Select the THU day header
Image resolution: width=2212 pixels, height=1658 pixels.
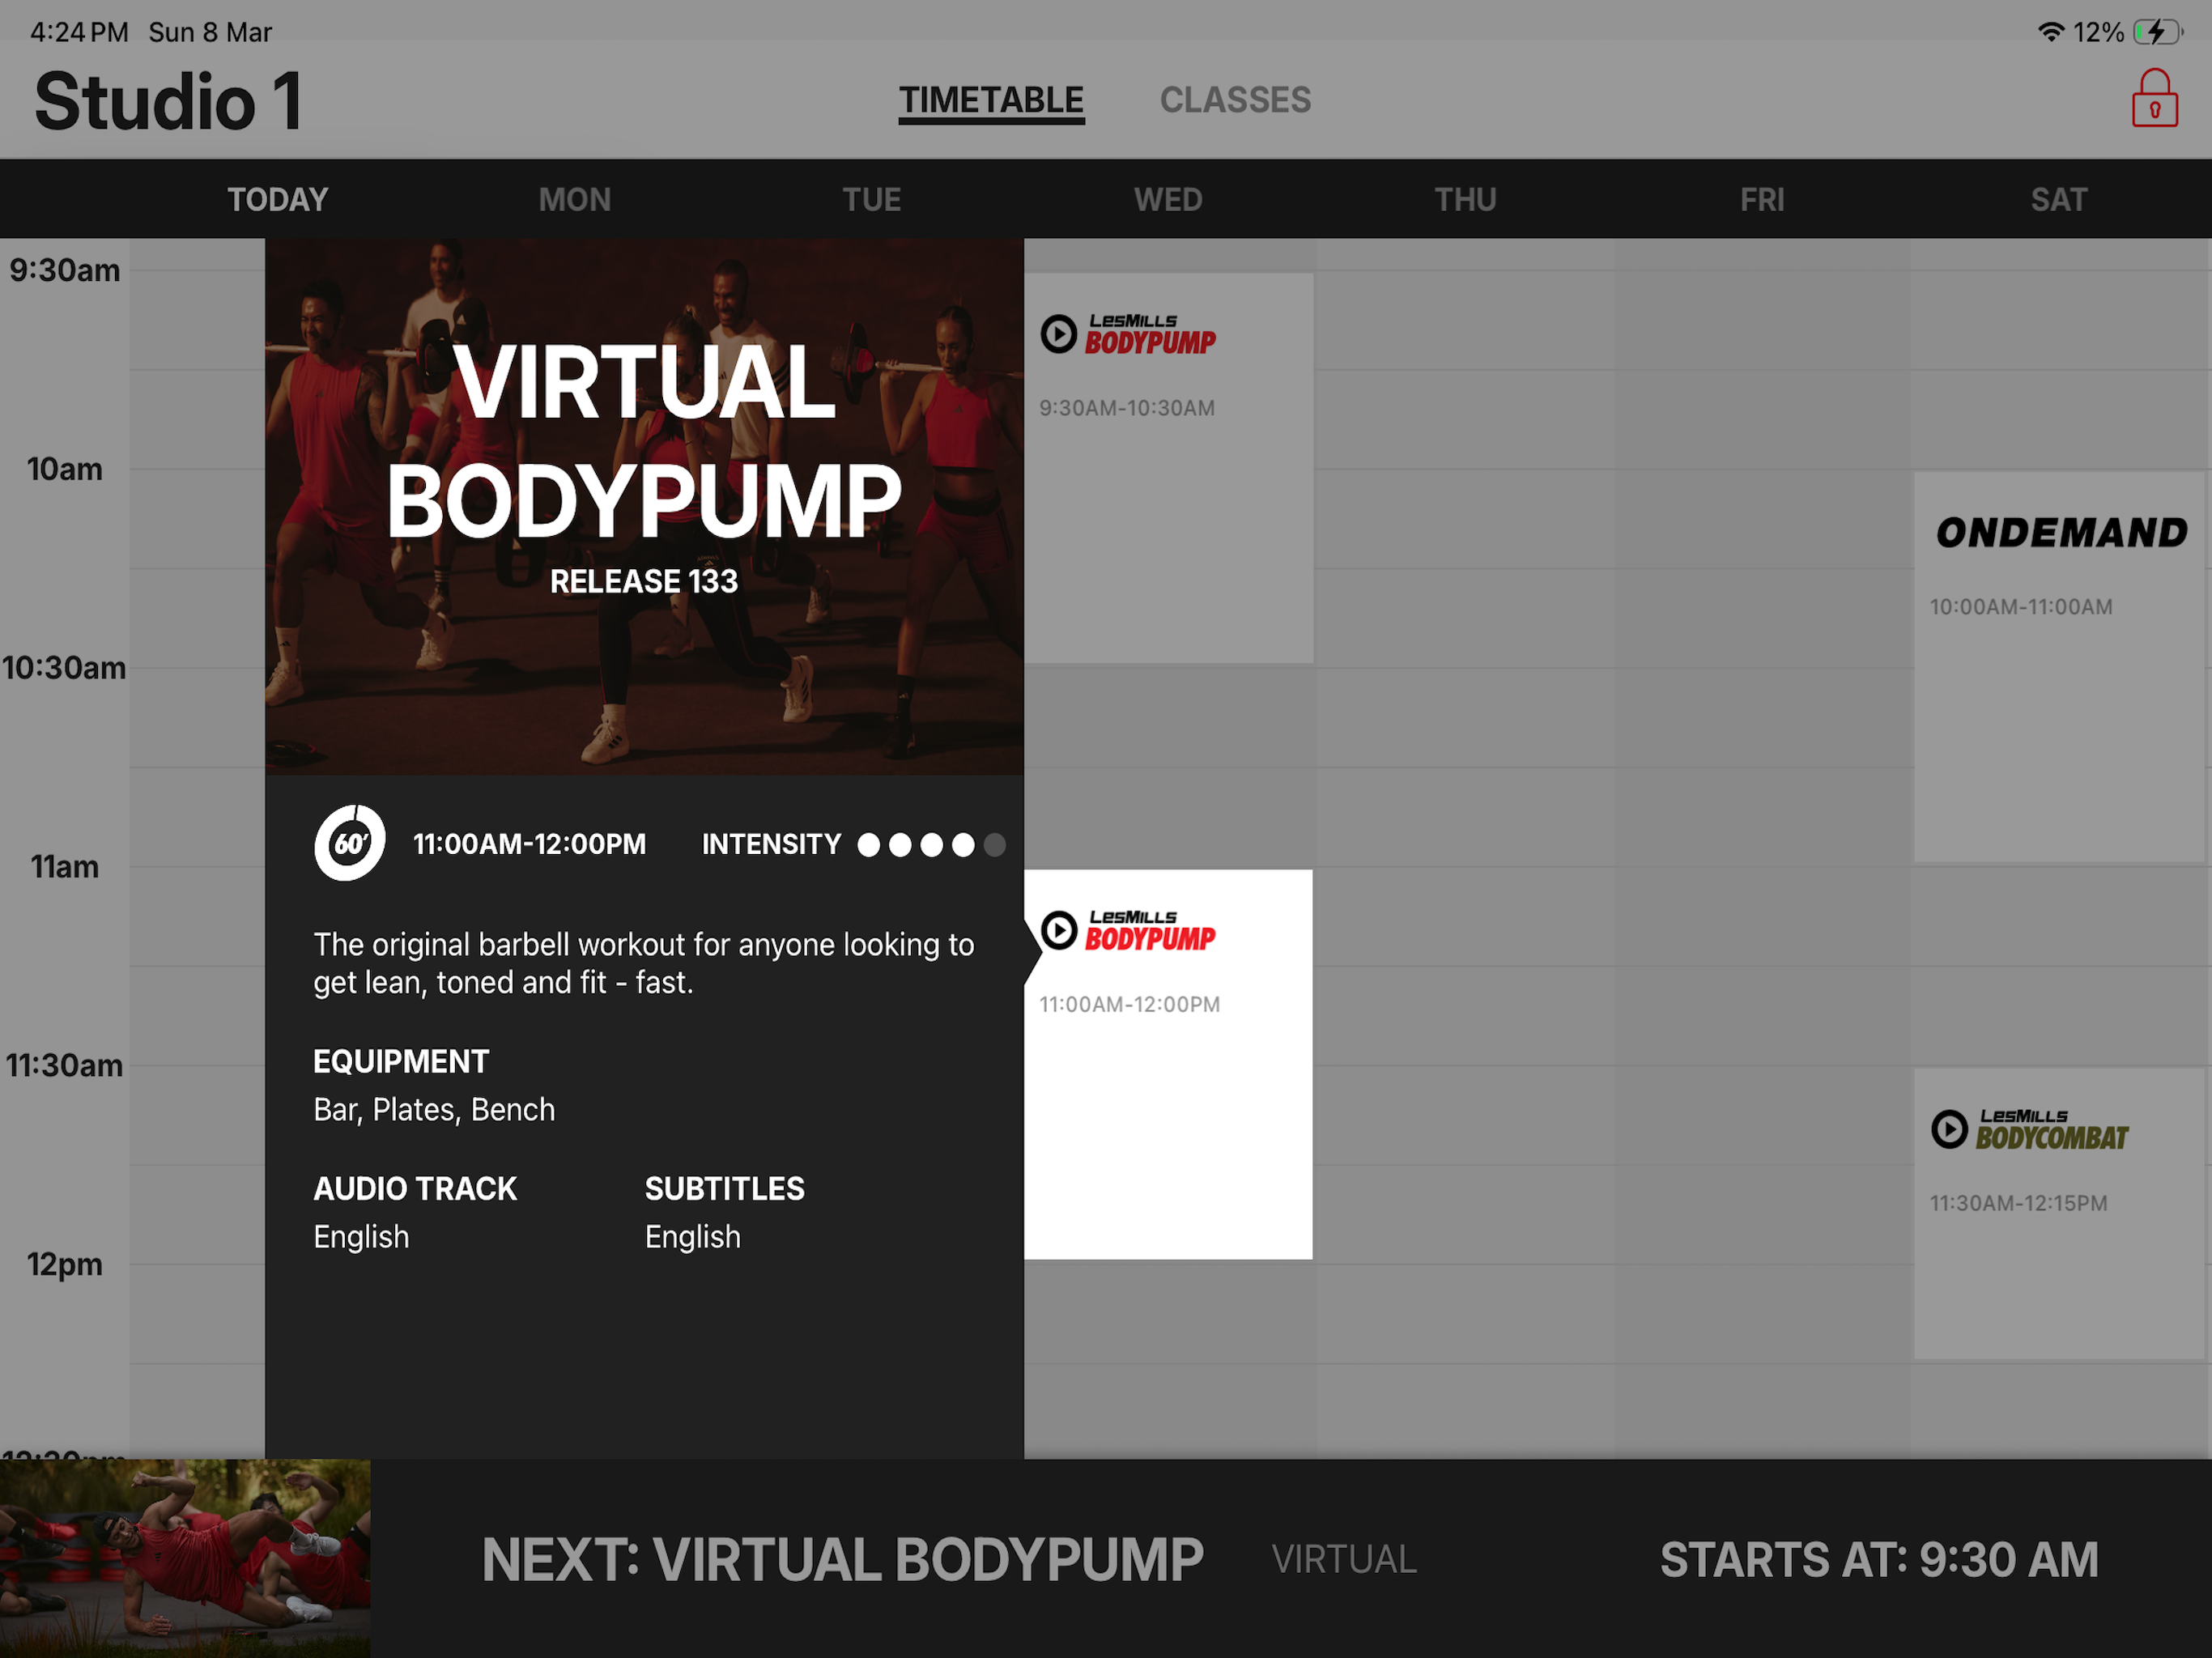click(1465, 200)
